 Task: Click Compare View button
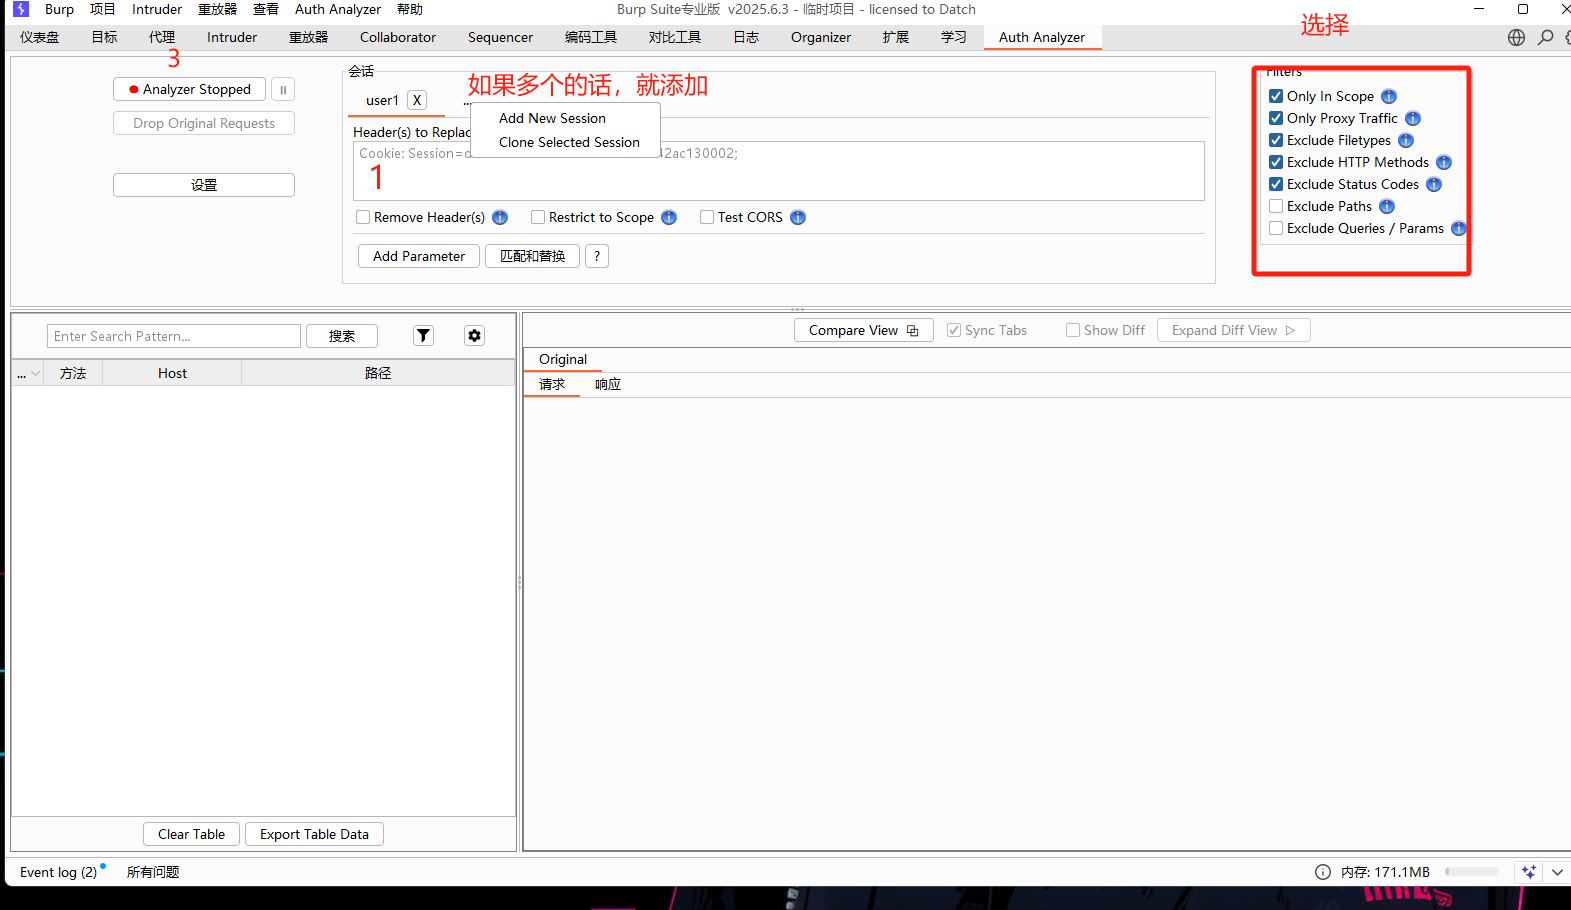coord(864,330)
